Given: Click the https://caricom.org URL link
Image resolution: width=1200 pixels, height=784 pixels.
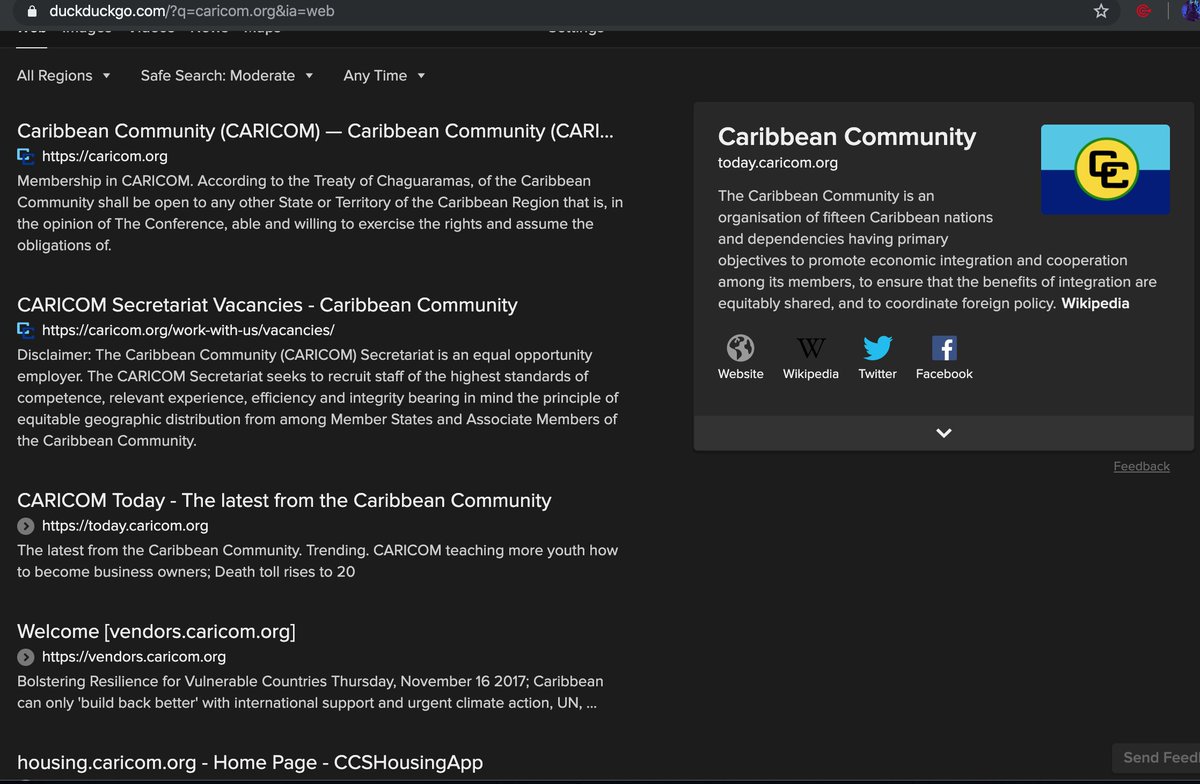Looking at the screenshot, I should coord(105,156).
